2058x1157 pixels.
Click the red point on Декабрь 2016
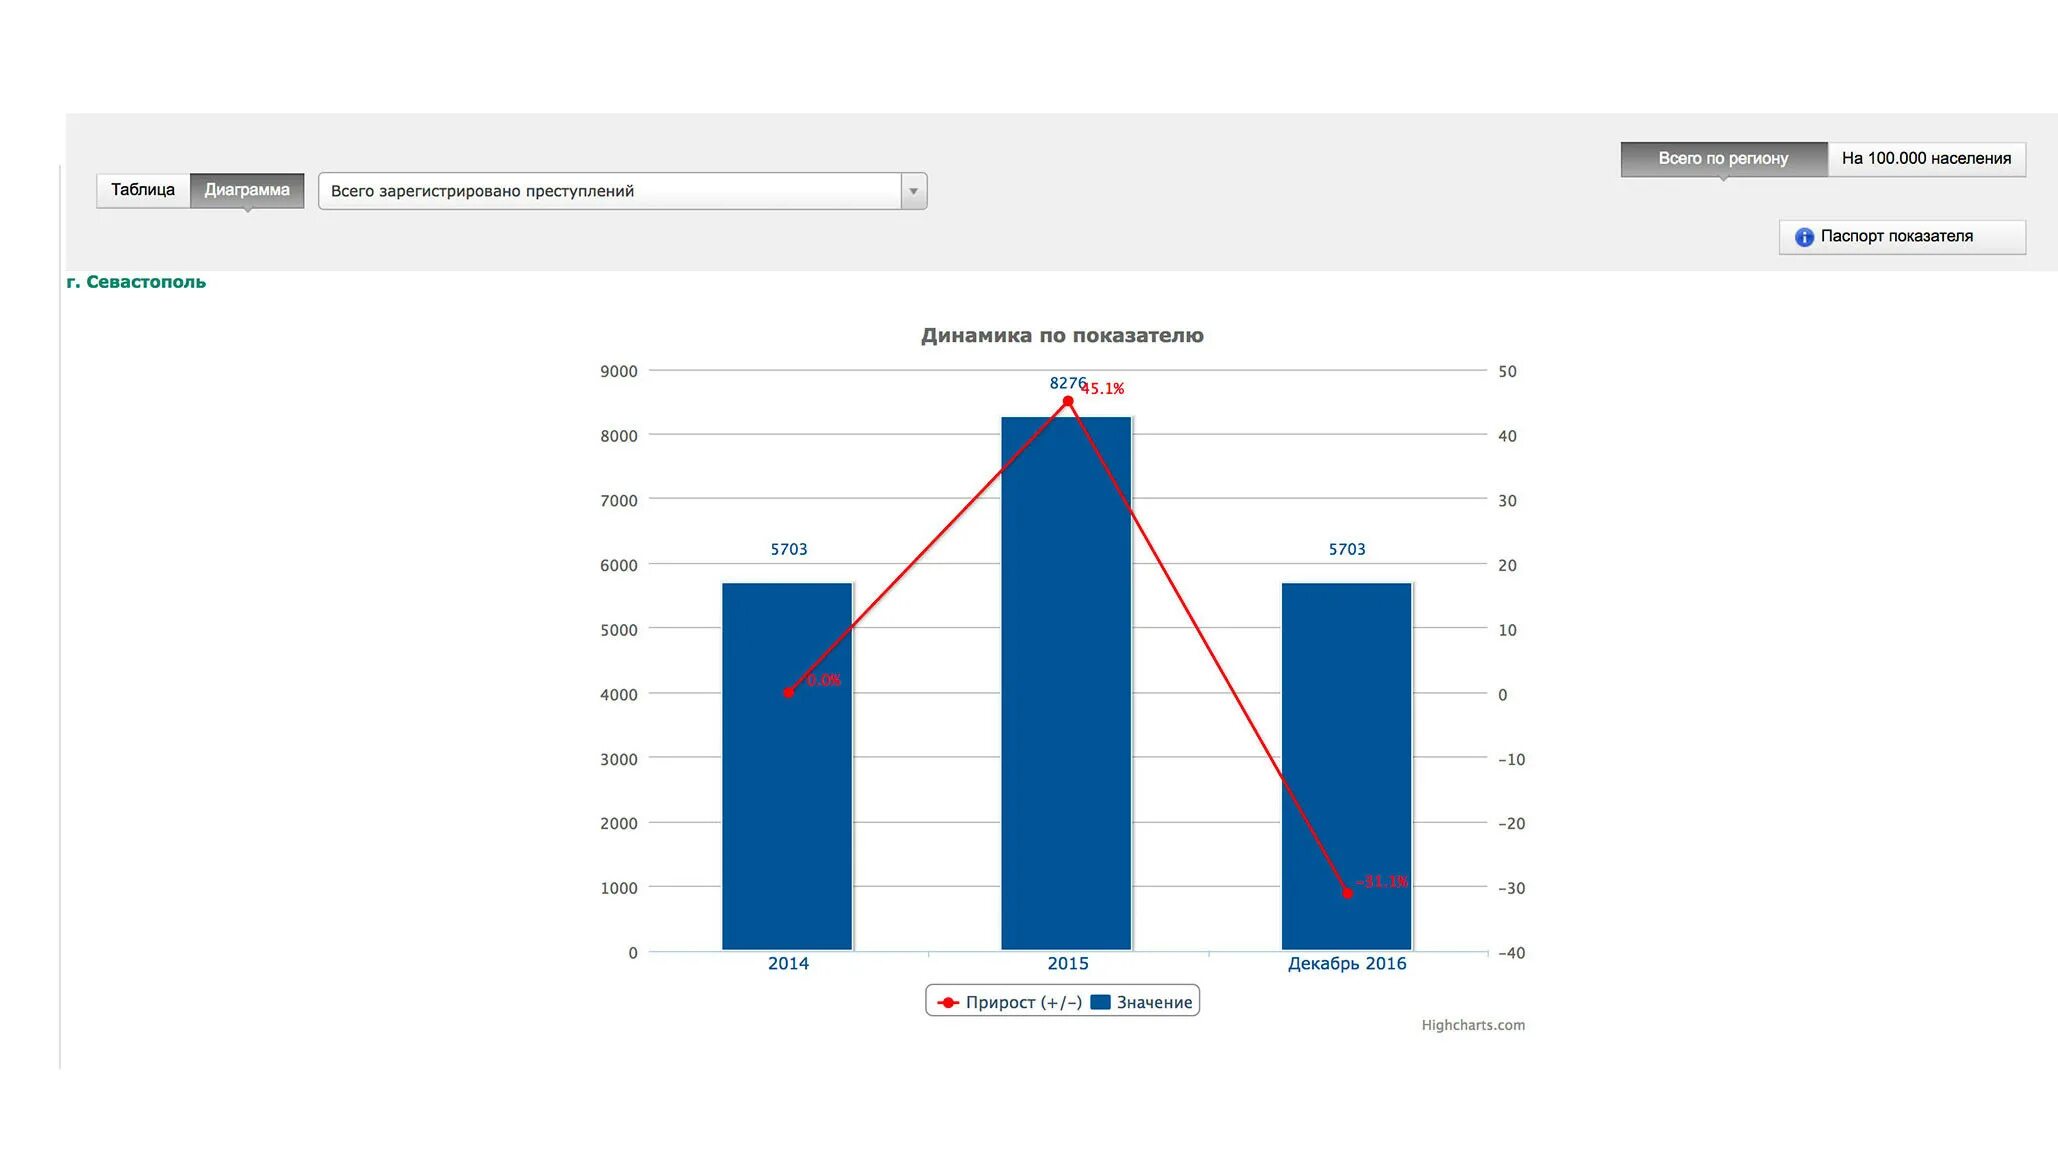click(x=1347, y=893)
